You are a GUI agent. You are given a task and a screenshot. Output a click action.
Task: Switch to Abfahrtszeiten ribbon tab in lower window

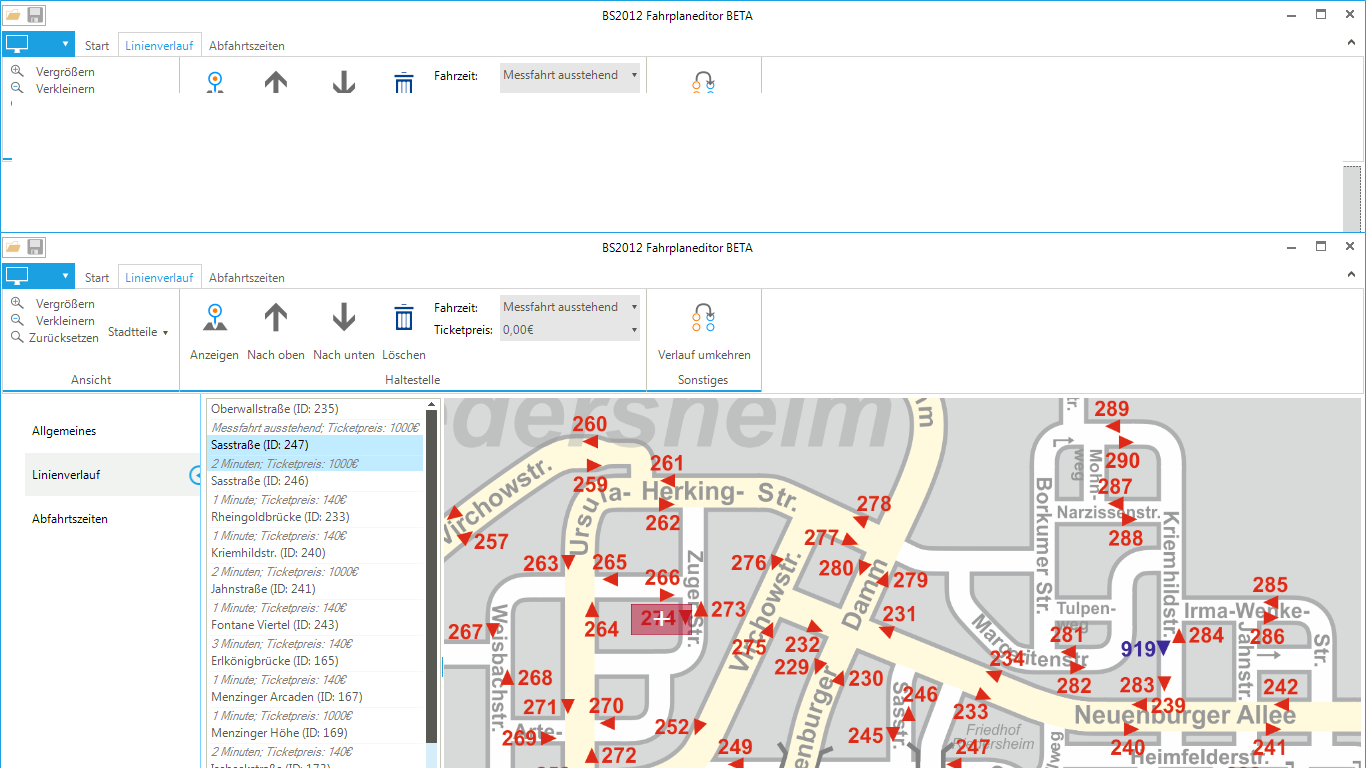pyautogui.click(x=246, y=278)
